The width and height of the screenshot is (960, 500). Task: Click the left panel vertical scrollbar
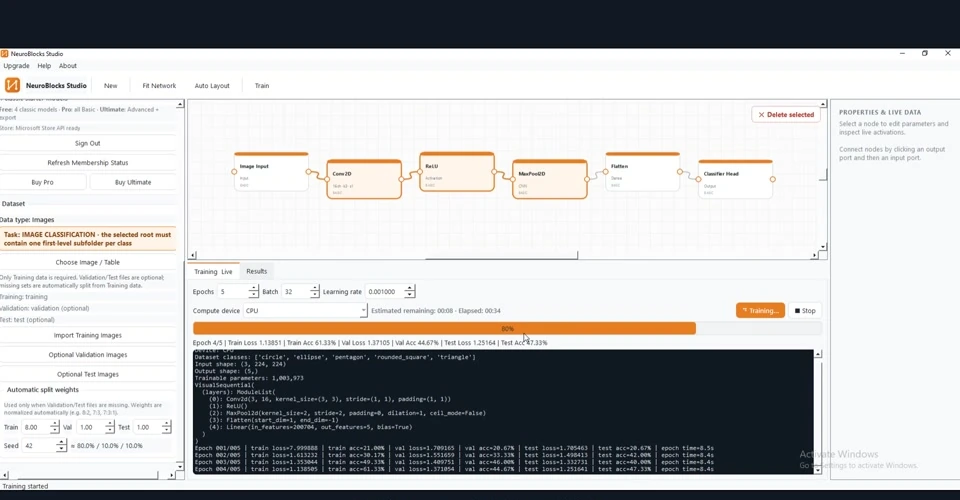[x=180, y=285]
